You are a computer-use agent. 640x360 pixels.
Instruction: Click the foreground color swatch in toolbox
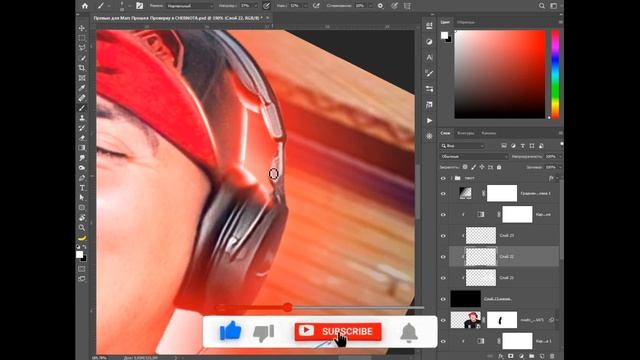[x=80, y=254]
